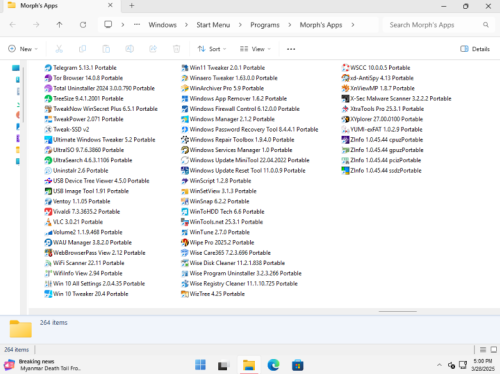Click the UltraISO 9.7.6.3860 Portable icon
The width and height of the screenshot is (500, 374).
point(48,150)
